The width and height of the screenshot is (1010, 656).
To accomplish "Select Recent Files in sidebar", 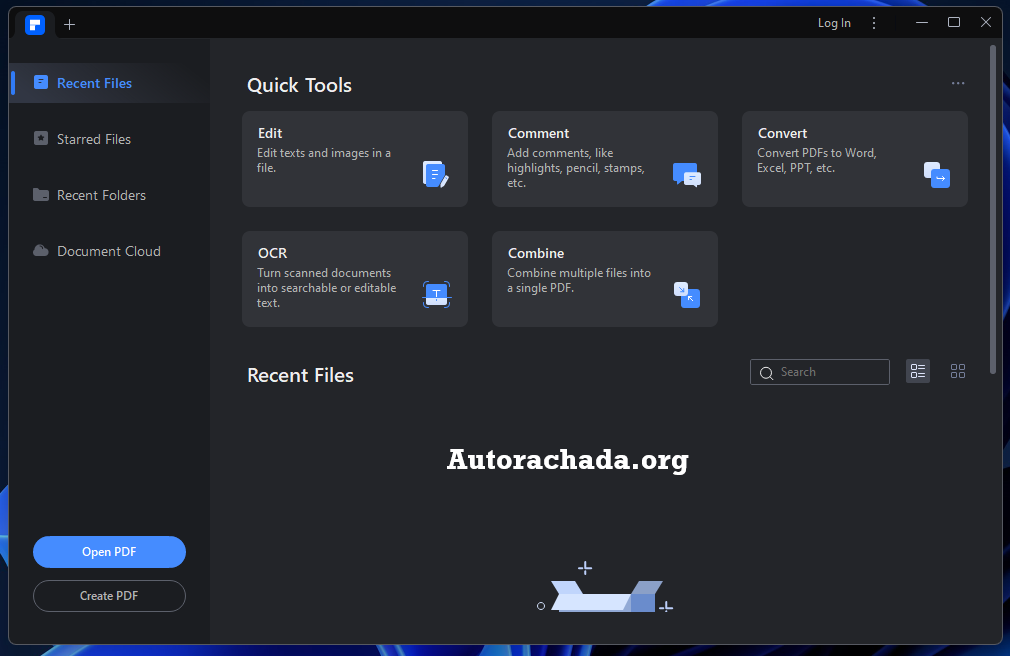I will pos(94,83).
